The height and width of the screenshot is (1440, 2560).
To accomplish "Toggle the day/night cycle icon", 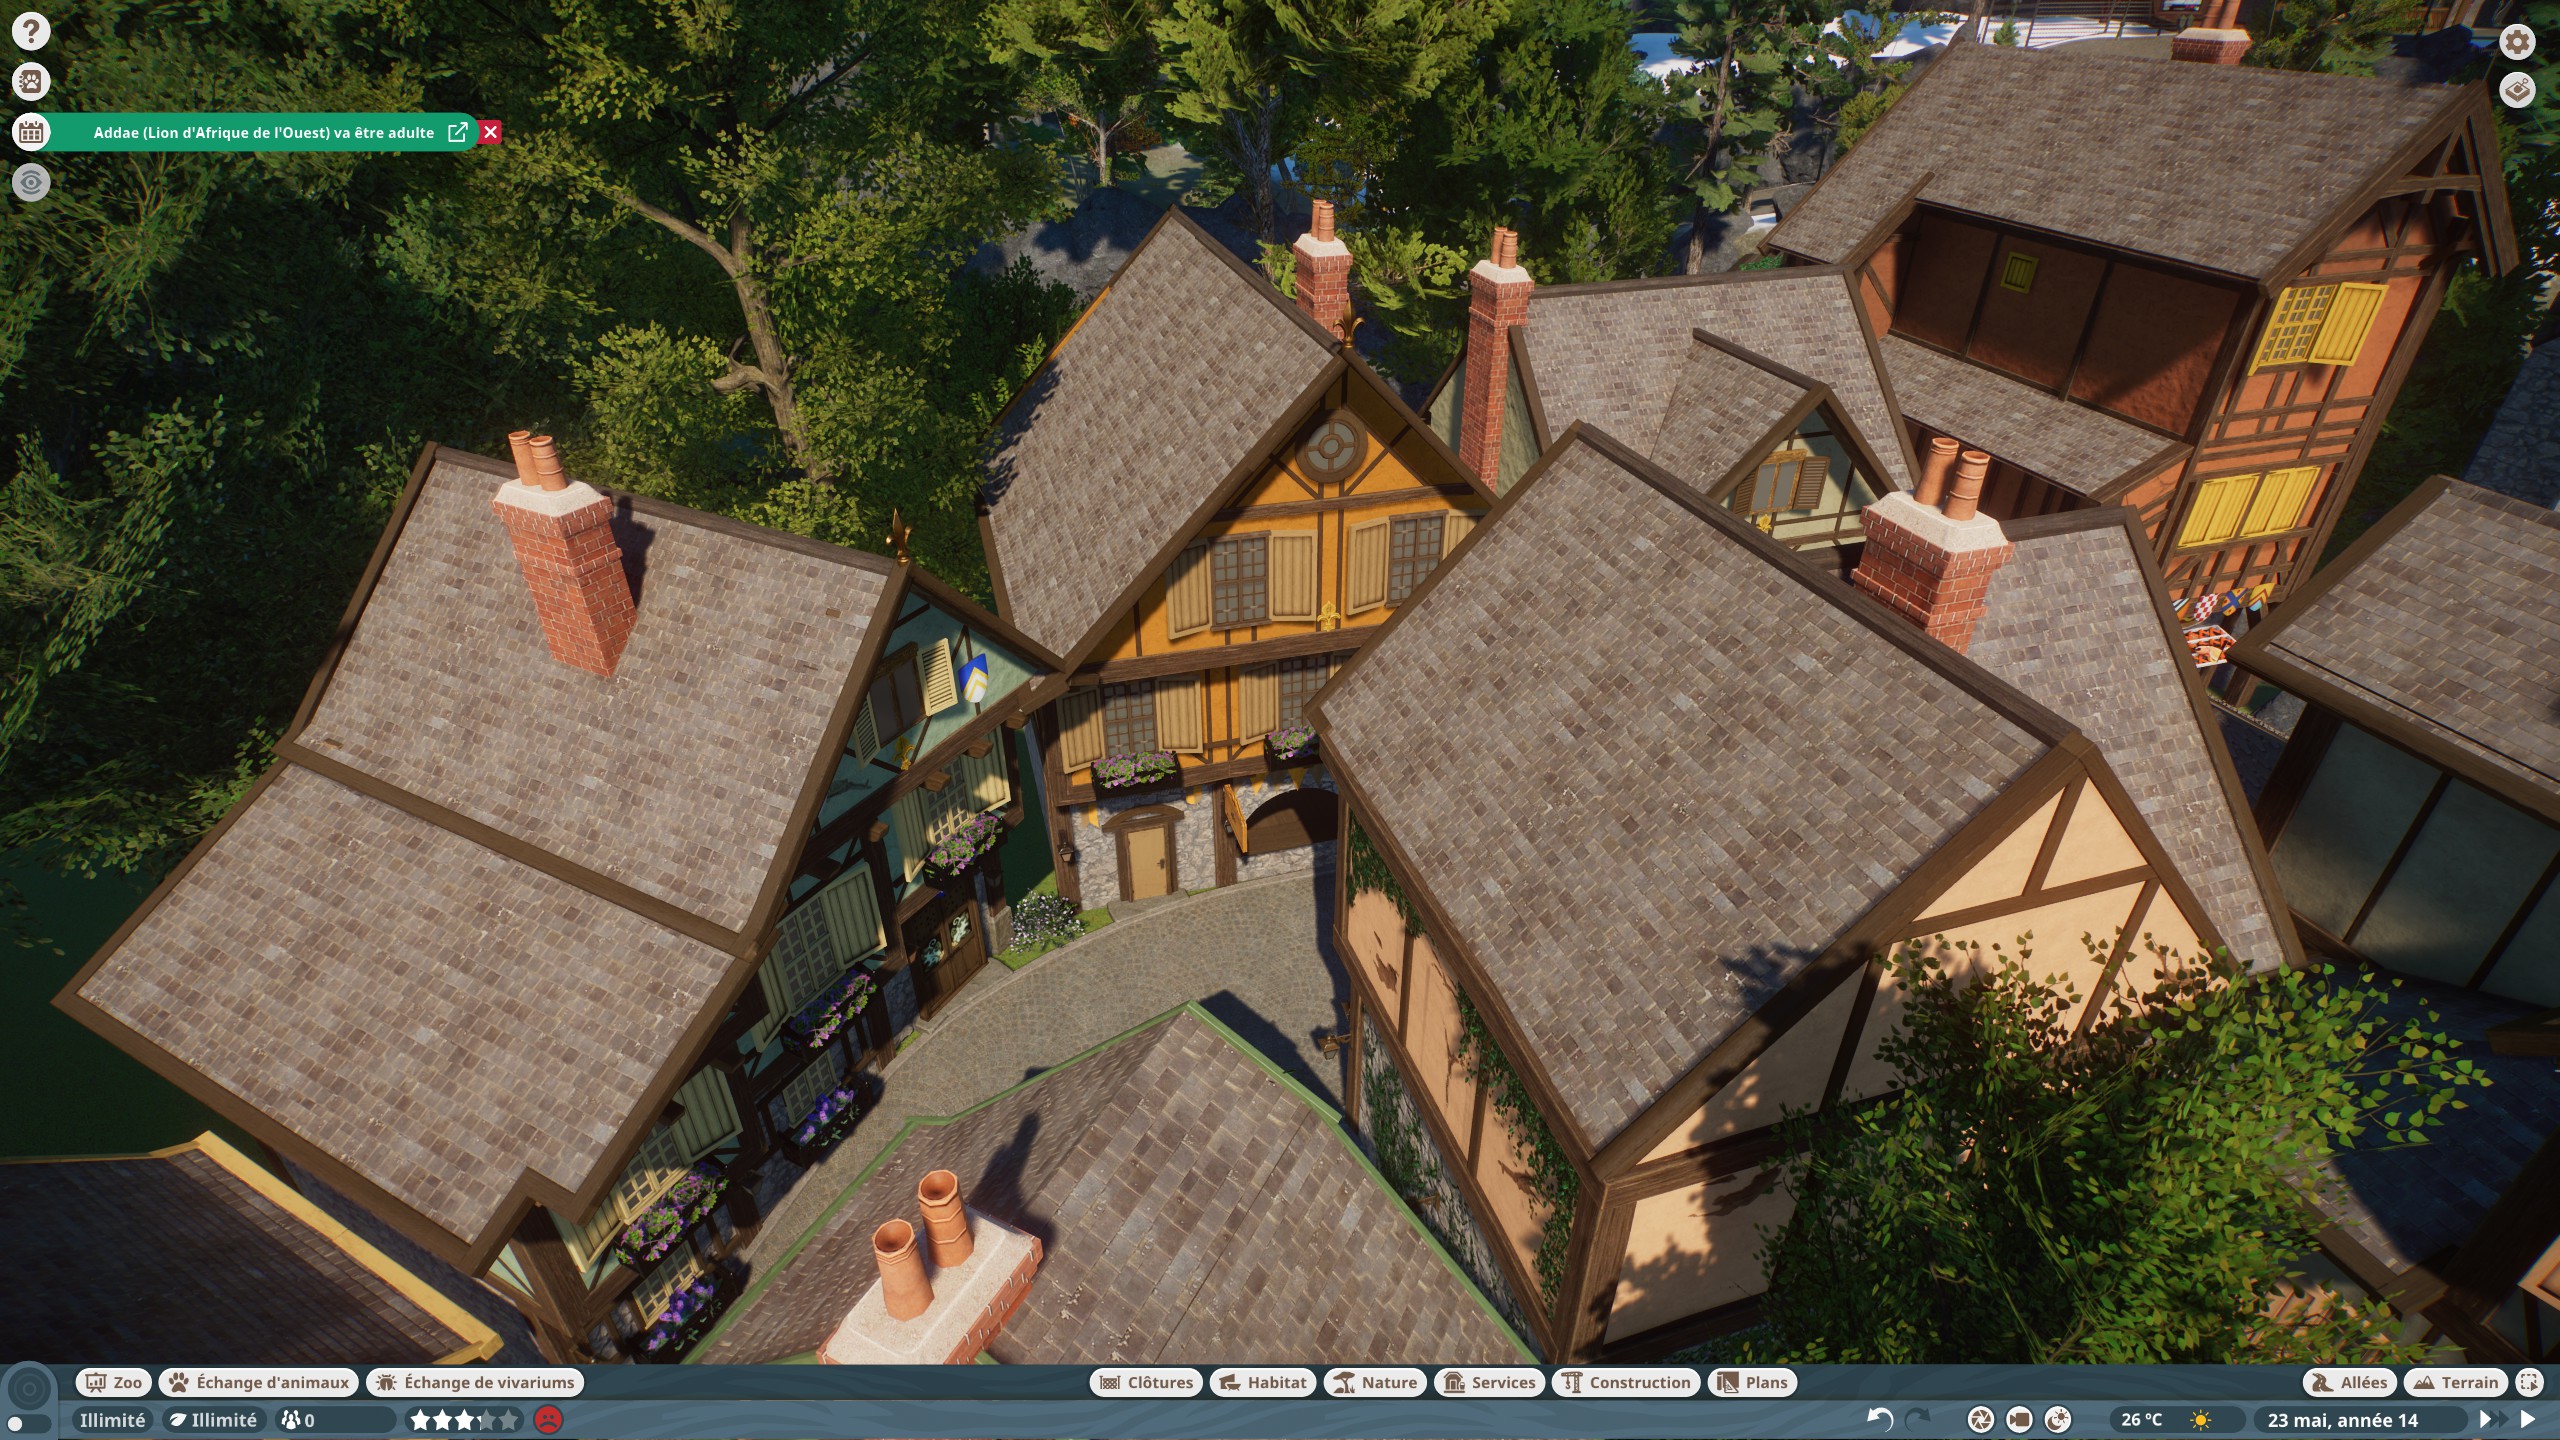I will pyautogui.click(x=2058, y=1419).
